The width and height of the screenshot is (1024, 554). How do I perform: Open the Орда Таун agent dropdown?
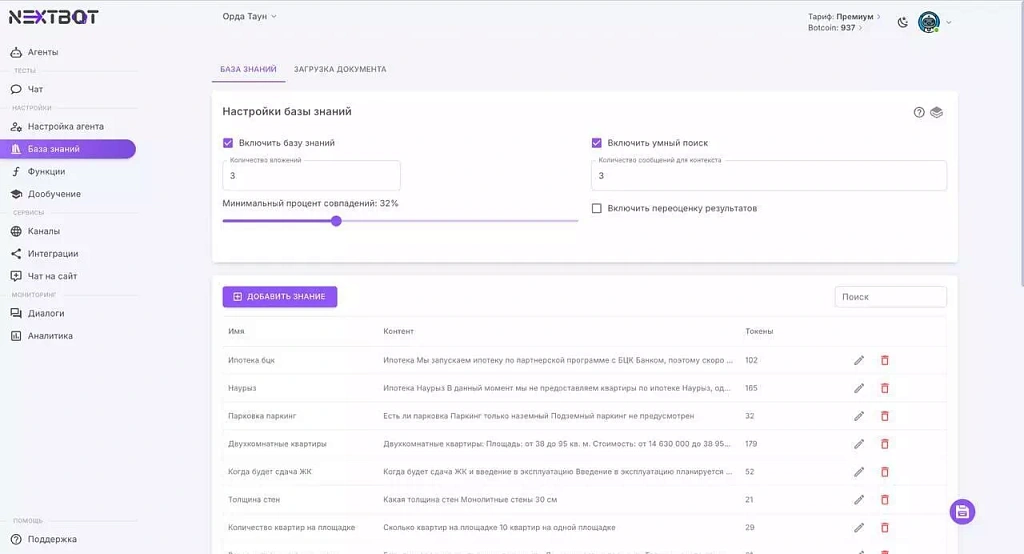click(249, 16)
